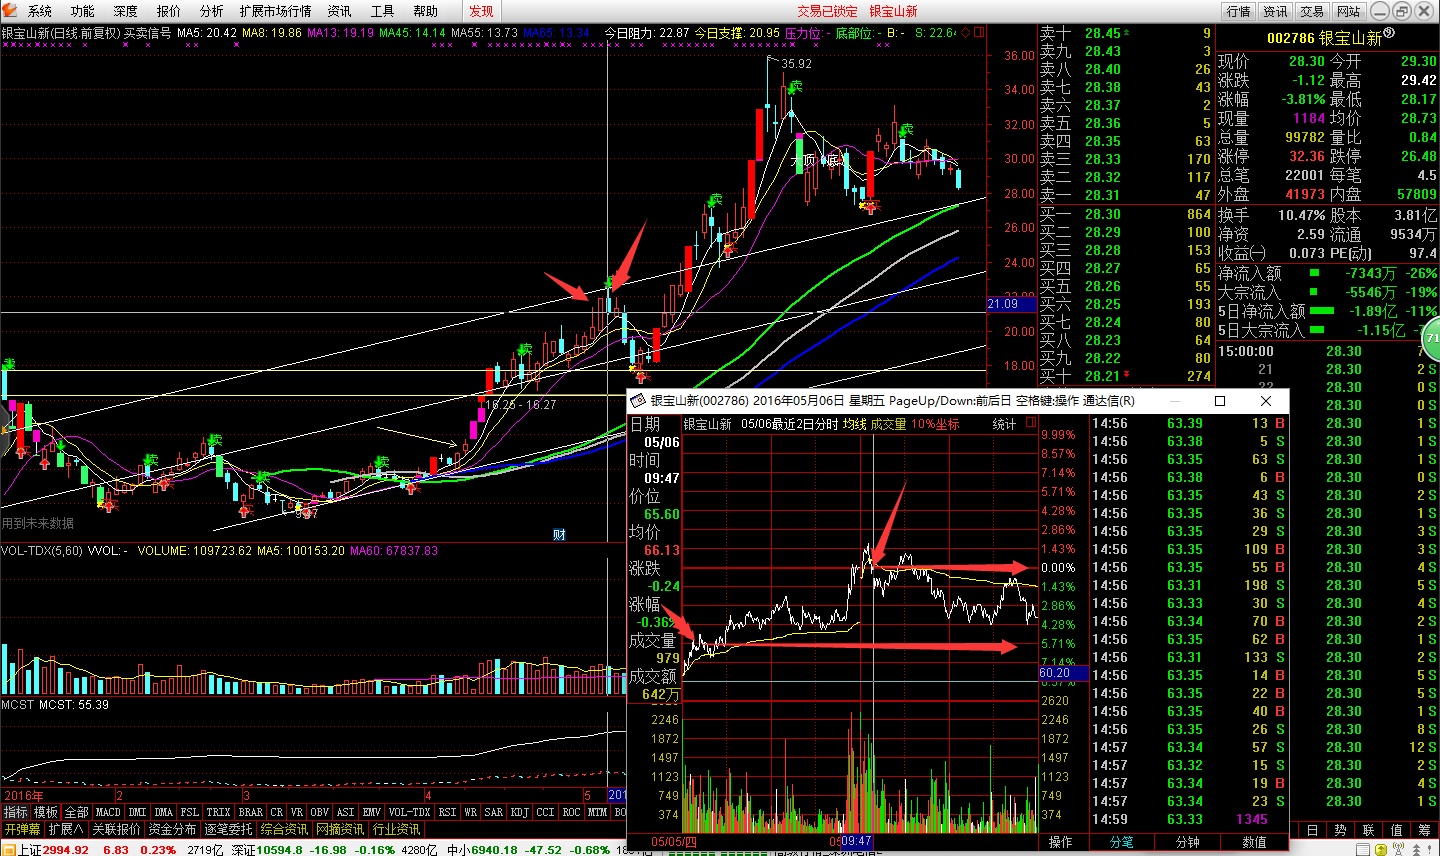Click the 财 marker on the chart
The width and height of the screenshot is (1440, 856).
559,535
